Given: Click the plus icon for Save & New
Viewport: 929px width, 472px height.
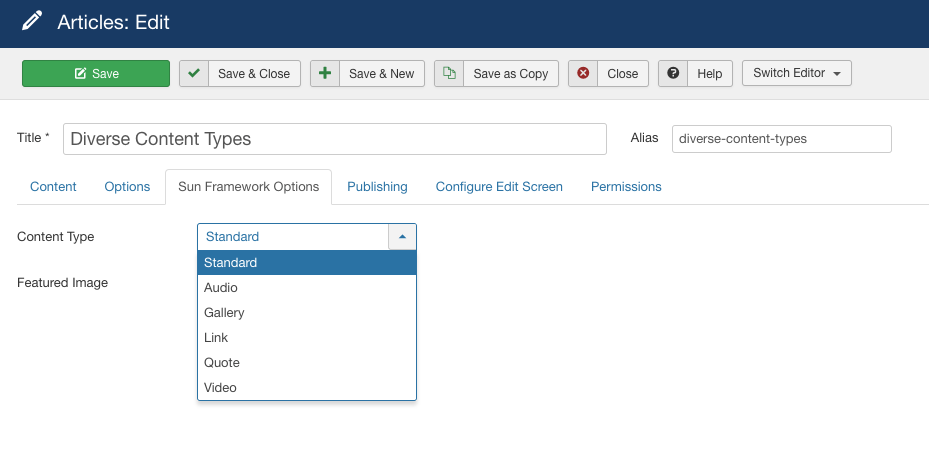Looking at the screenshot, I should point(325,74).
